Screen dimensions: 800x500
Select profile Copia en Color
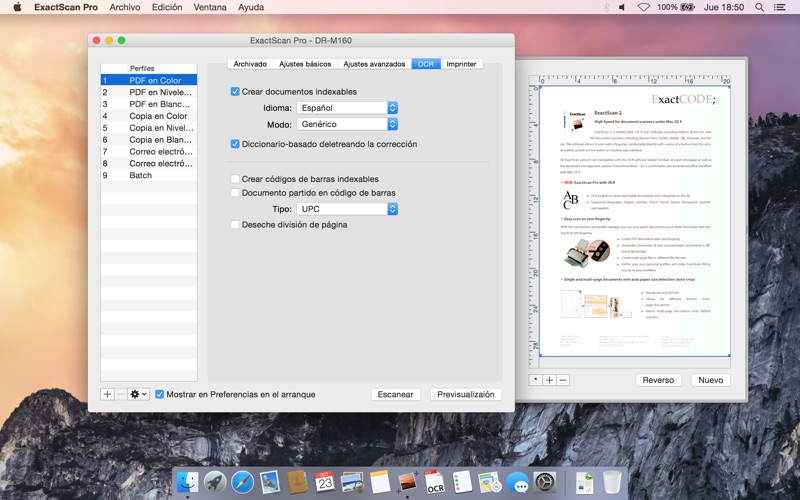tap(149, 116)
